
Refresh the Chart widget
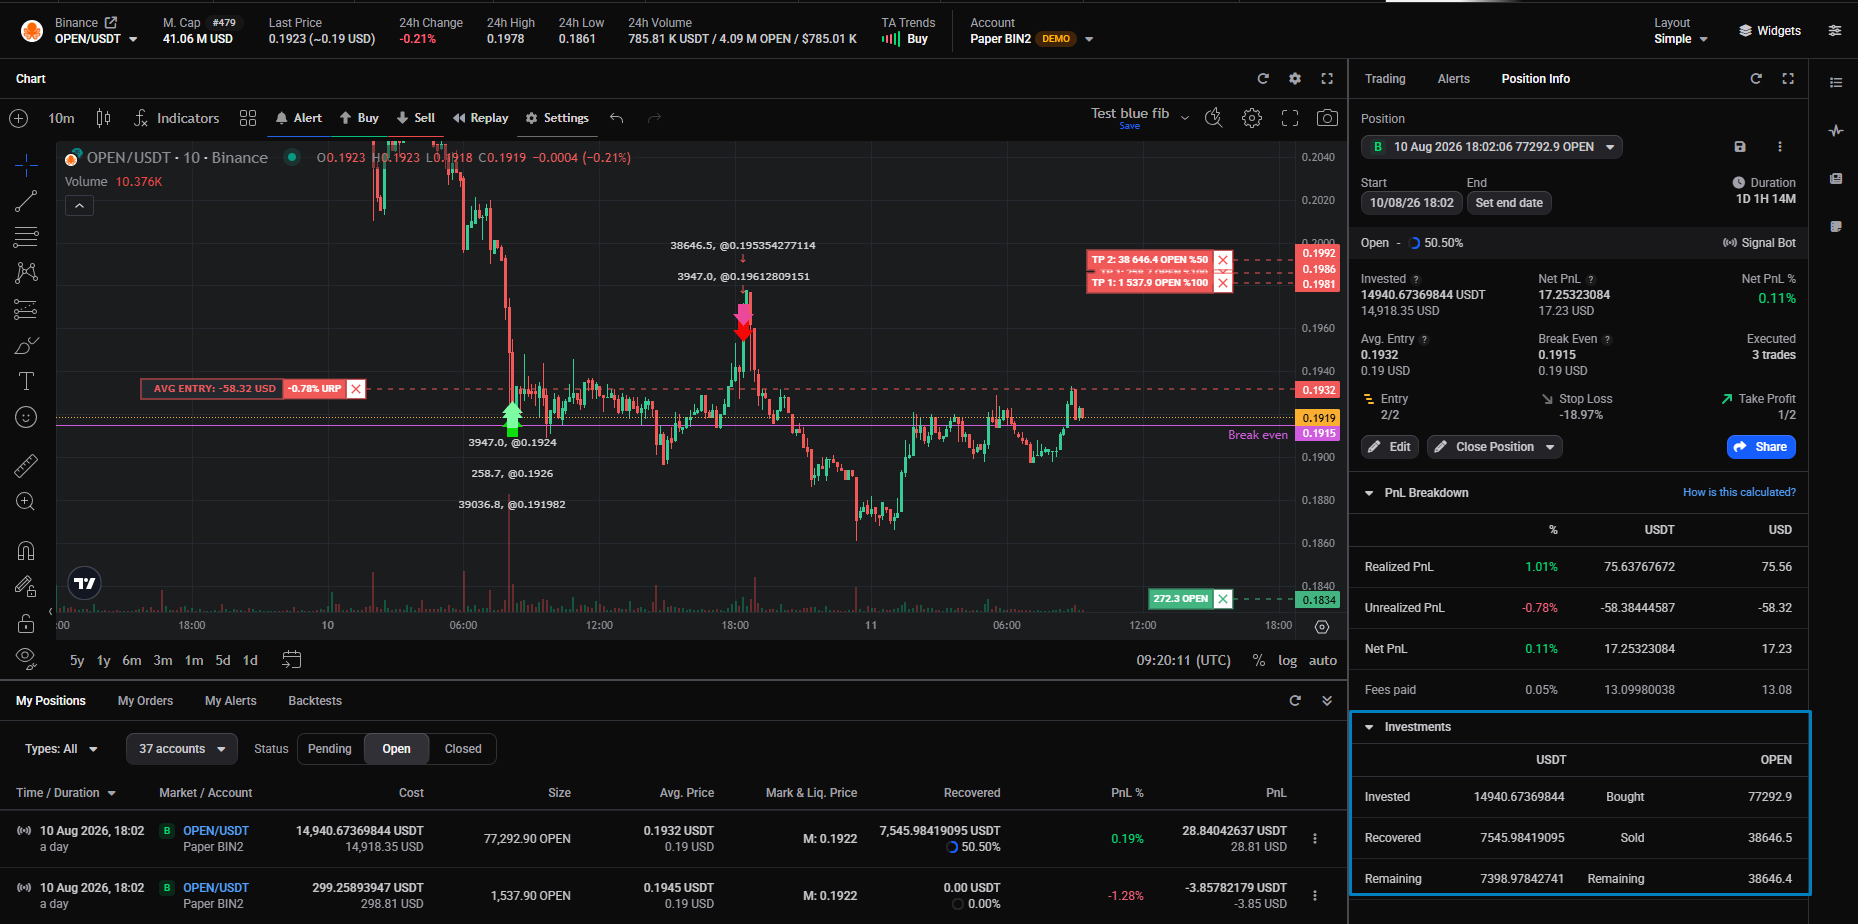[x=1263, y=79]
